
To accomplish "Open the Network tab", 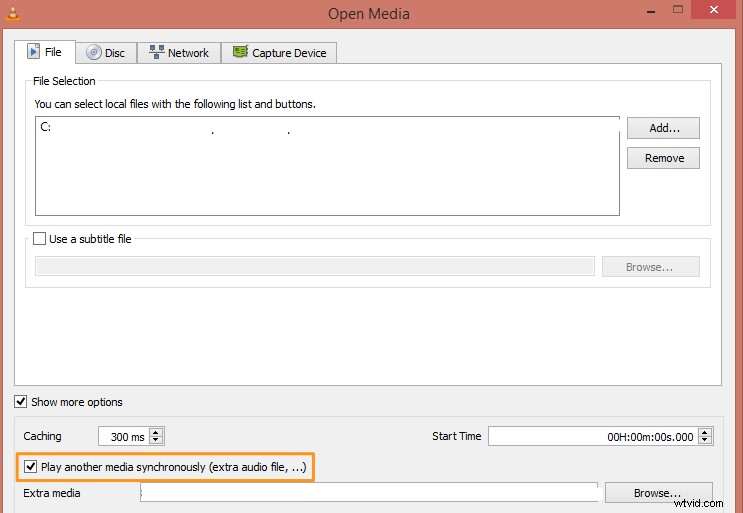I will coord(179,53).
